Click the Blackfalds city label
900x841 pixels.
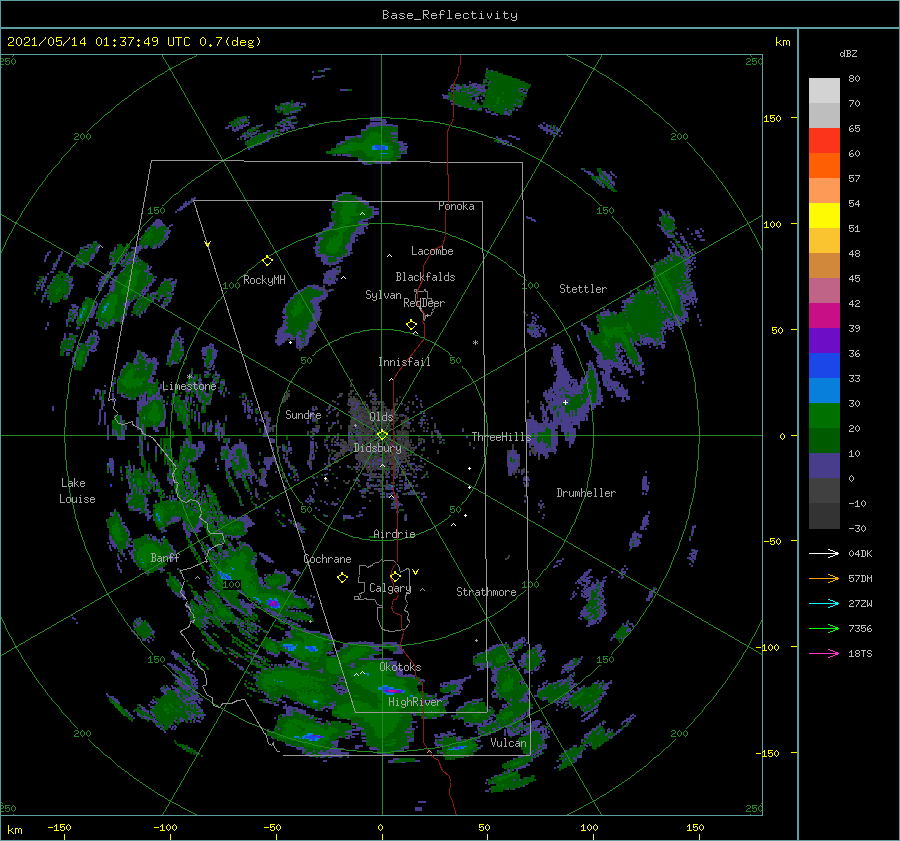click(425, 277)
